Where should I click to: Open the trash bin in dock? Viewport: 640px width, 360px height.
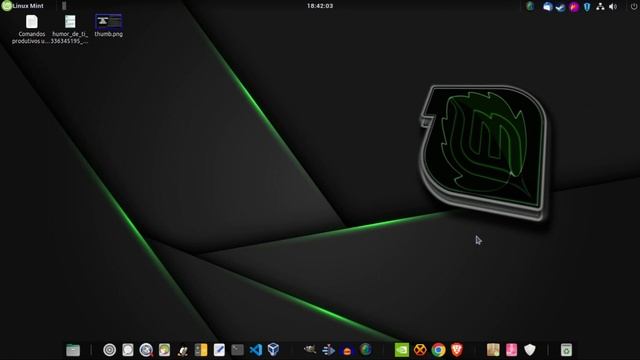[566, 350]
